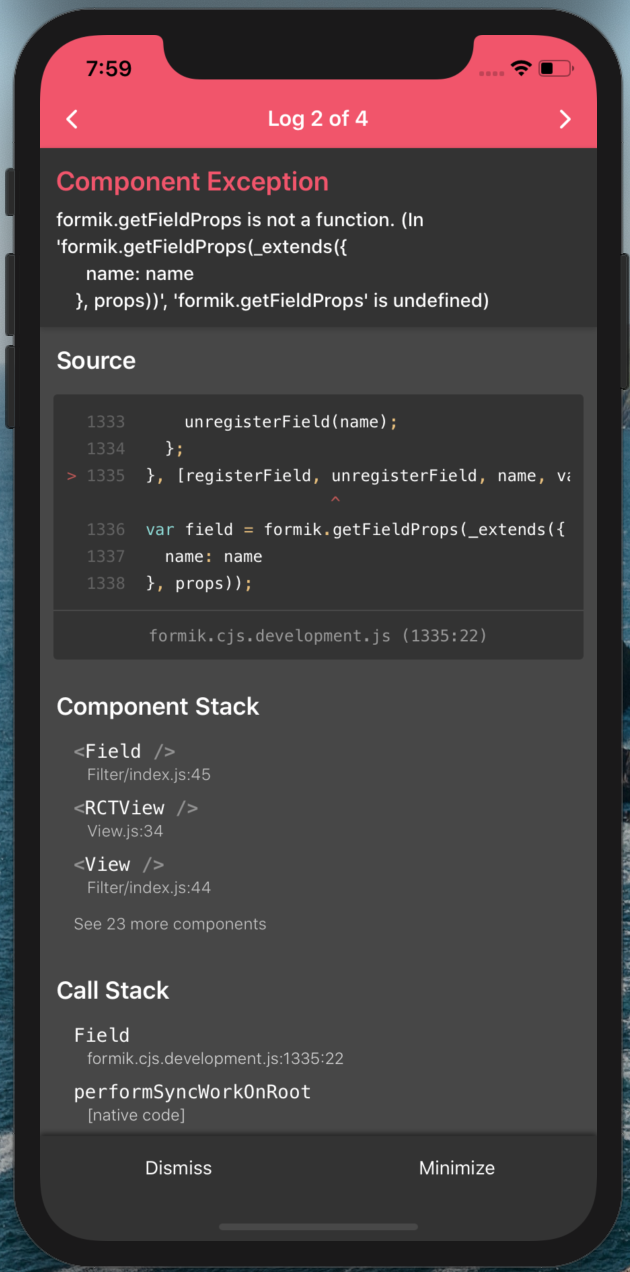Select the Log 2 of 4 header
Viewport: 630px width, 1272px height.
[318, 119]
